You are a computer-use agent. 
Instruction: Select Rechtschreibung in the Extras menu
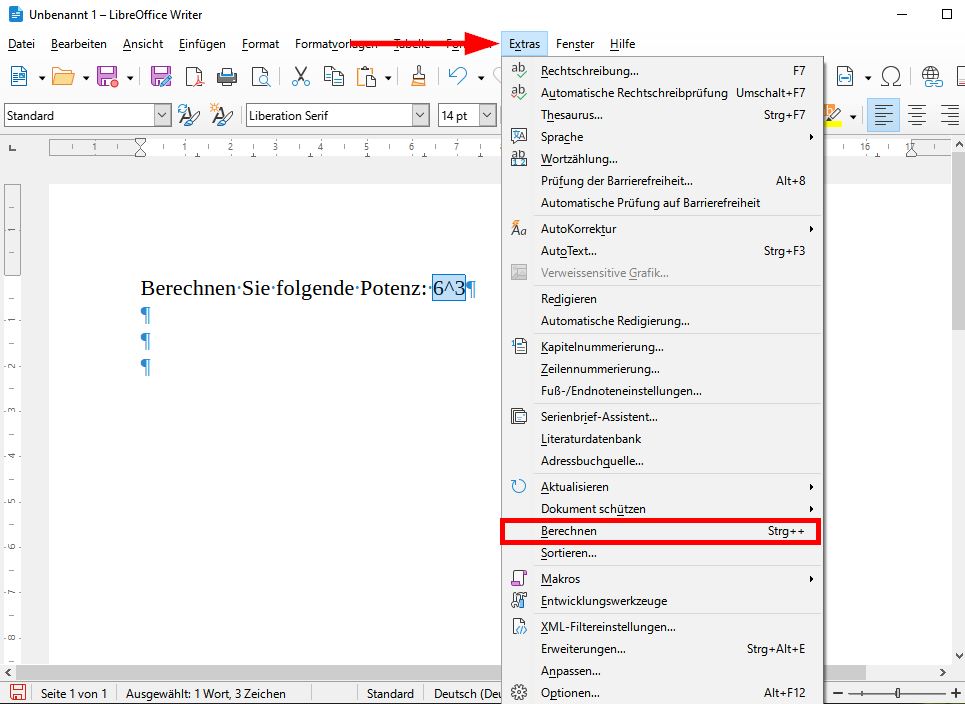click(x=589, y=70)
